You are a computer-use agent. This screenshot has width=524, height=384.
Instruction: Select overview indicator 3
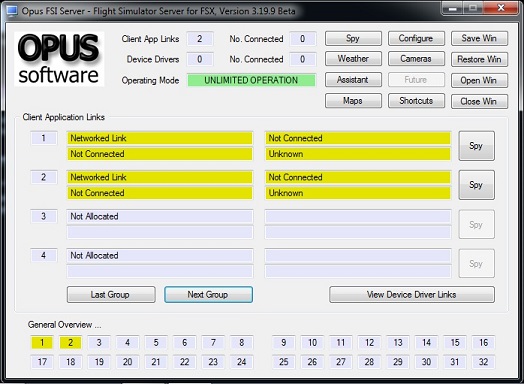click(99, 343)
